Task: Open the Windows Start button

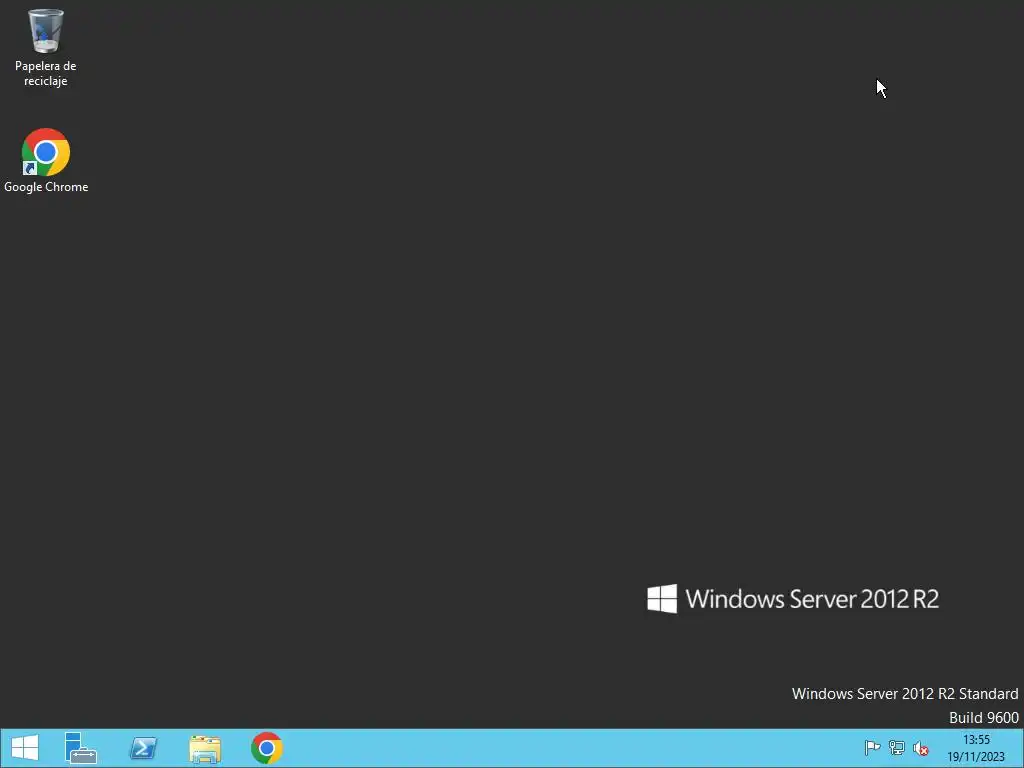Action: 25,748
